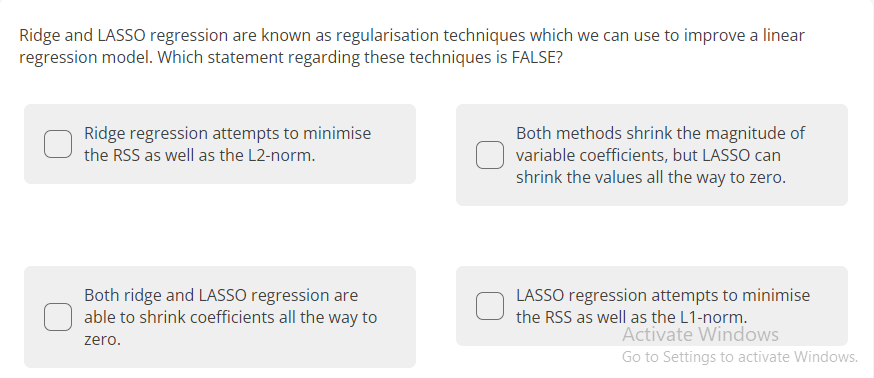This screenshot has width=874, height=378.
Task: Click the question line starting 'Ridge and LASSO regression are known'
Action: [x=412, y=36]
